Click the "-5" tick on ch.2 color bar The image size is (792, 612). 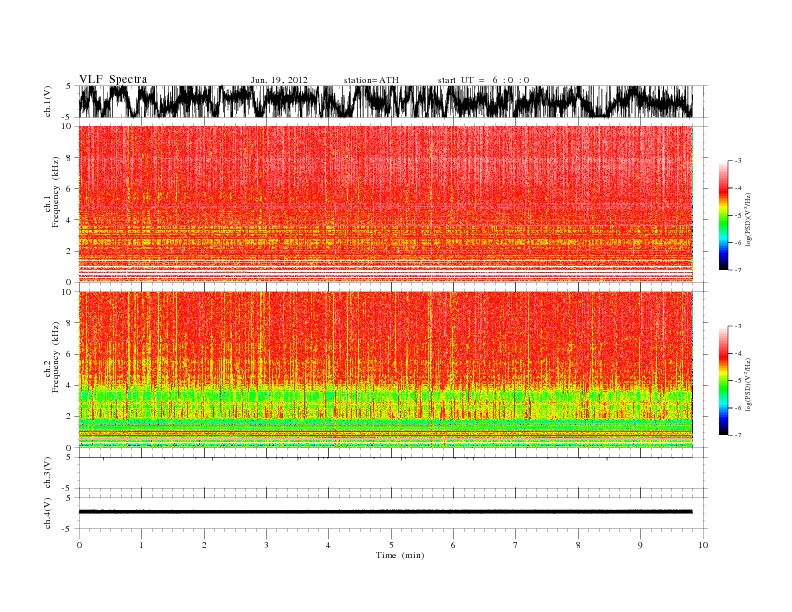coord(737,381)
